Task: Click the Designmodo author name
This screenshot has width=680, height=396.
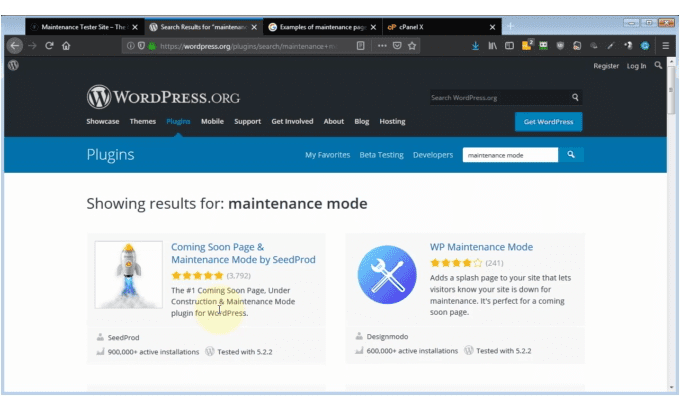Action: coord(387,337)
